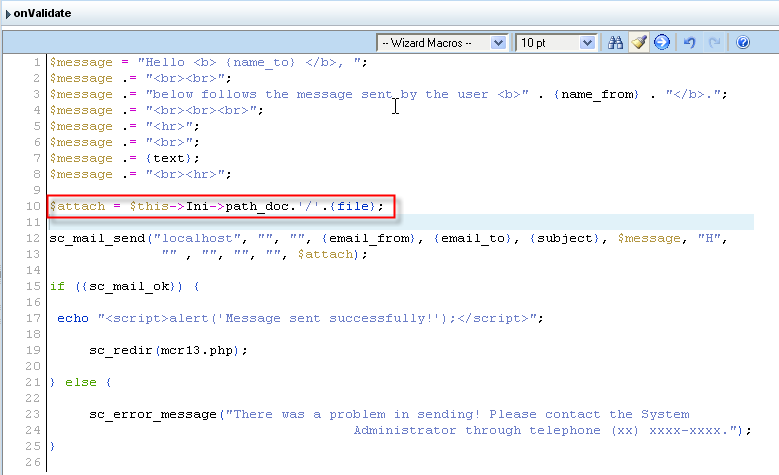Click the $attach variable on line 10
The image size is (779, 475).
(78, 206)
